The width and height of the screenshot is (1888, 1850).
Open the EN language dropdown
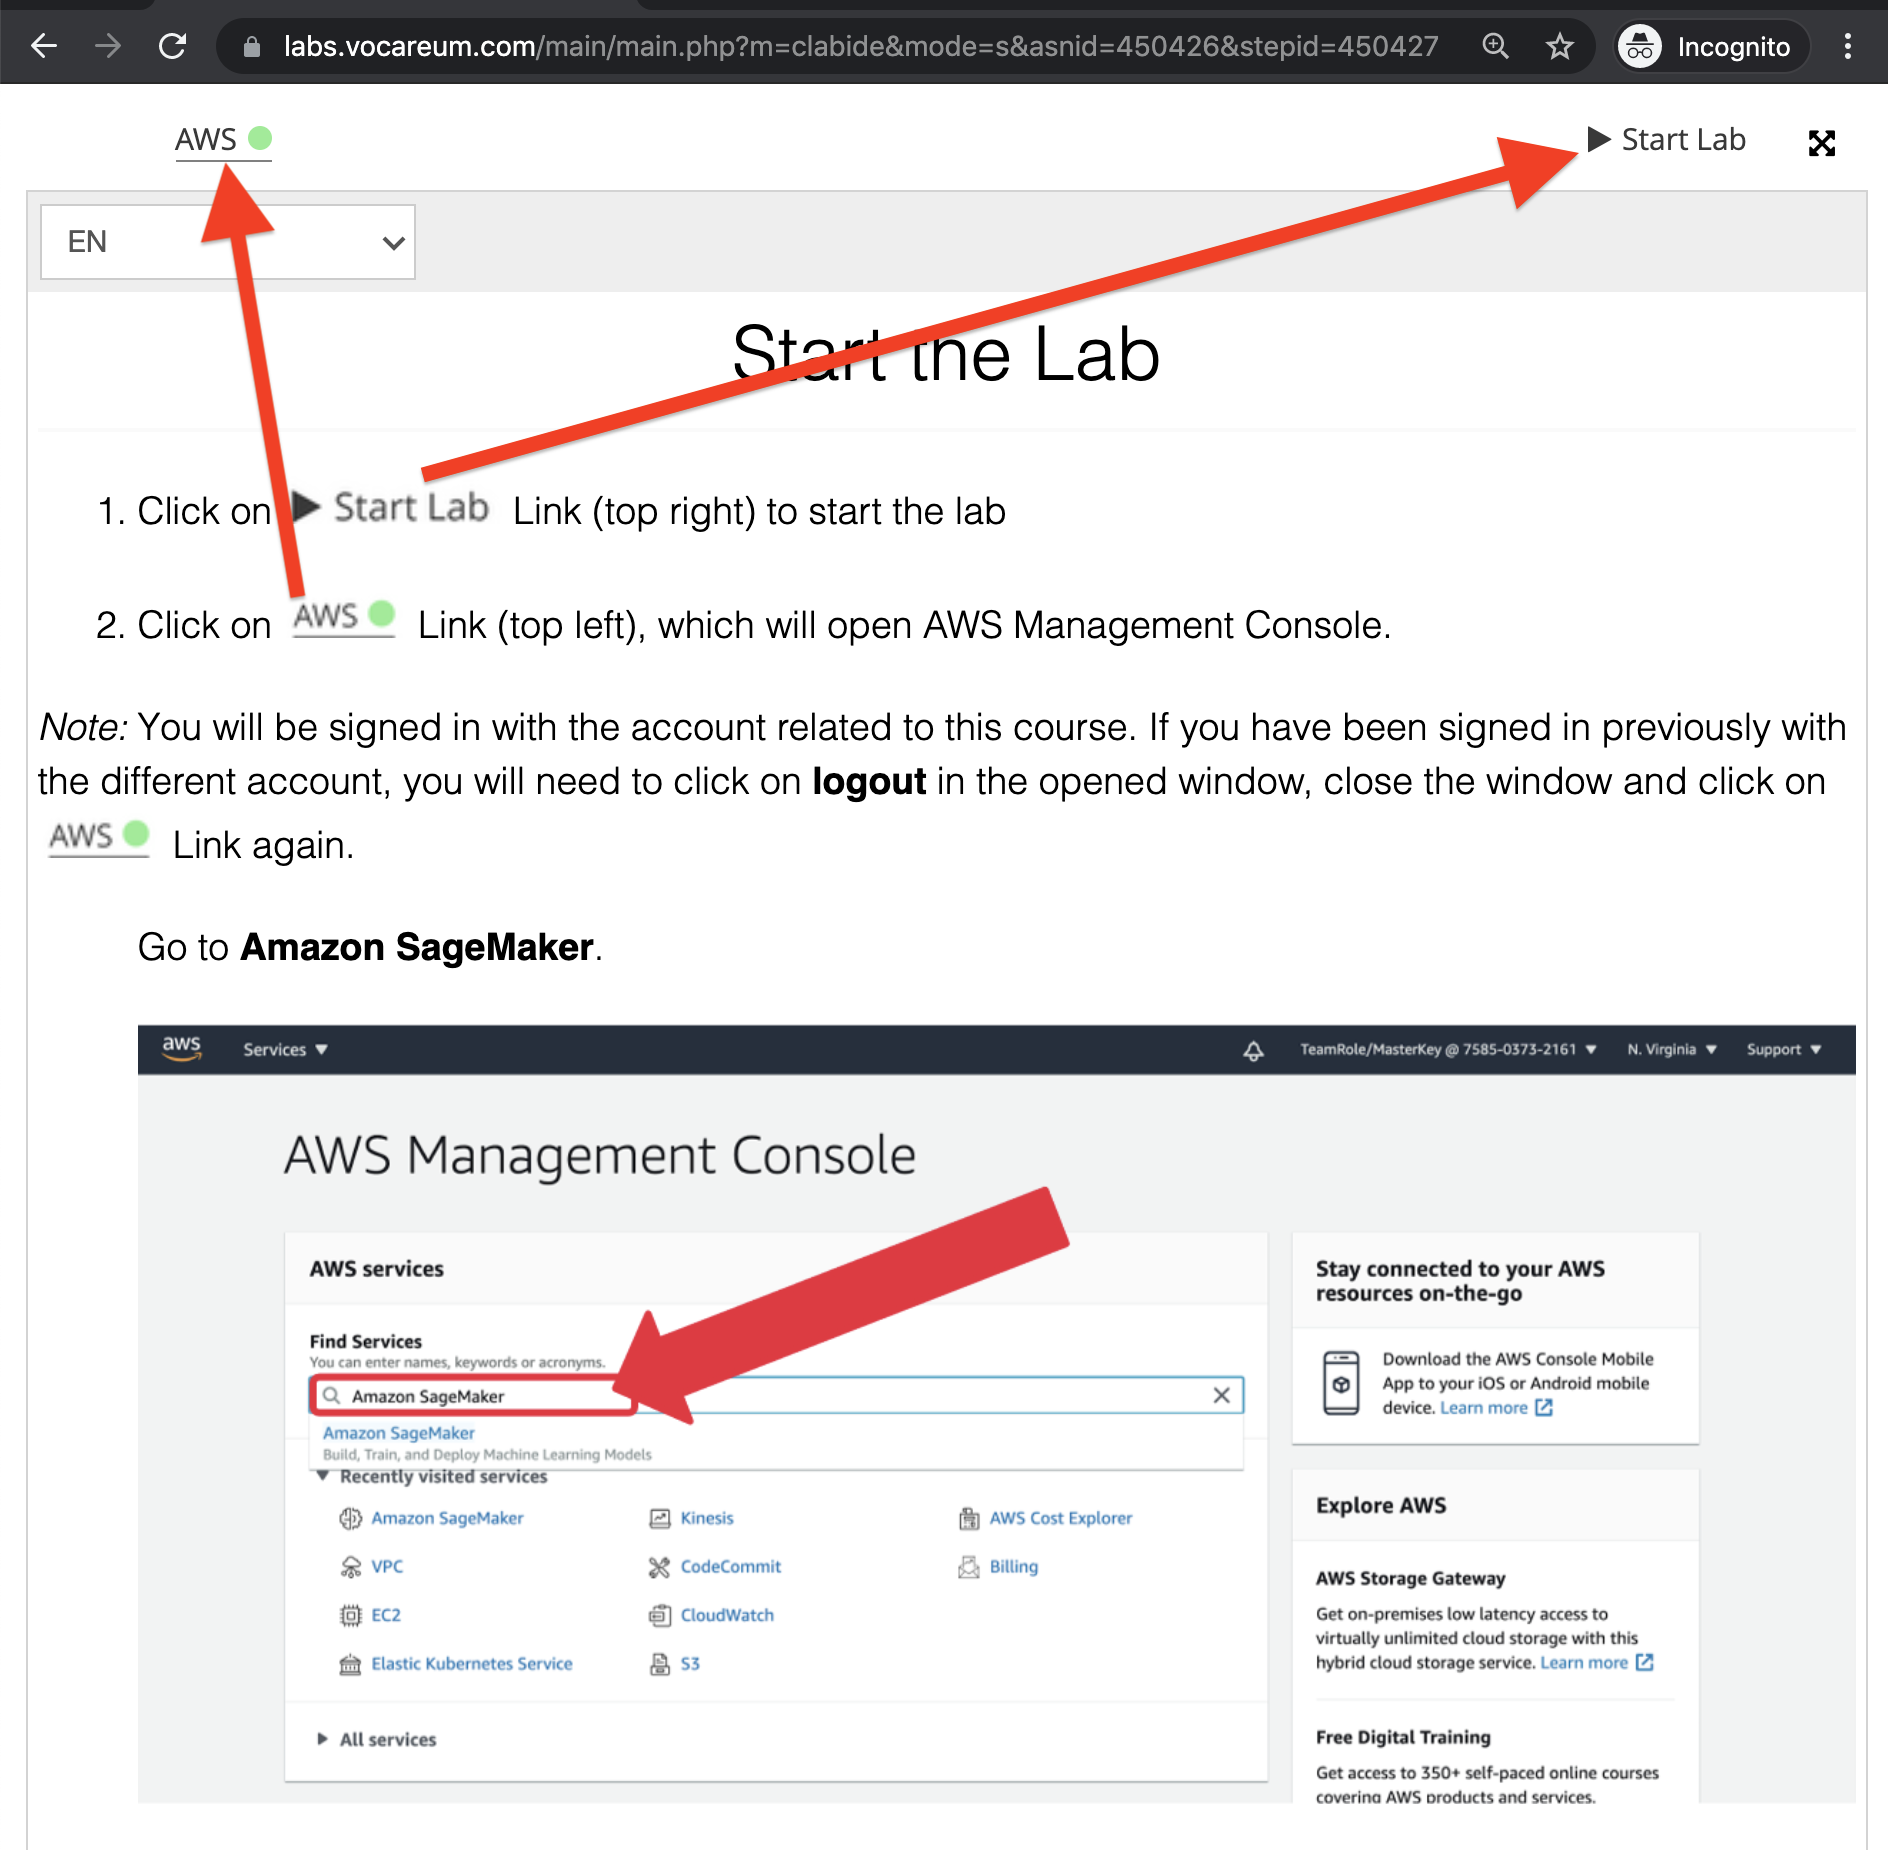228,242
